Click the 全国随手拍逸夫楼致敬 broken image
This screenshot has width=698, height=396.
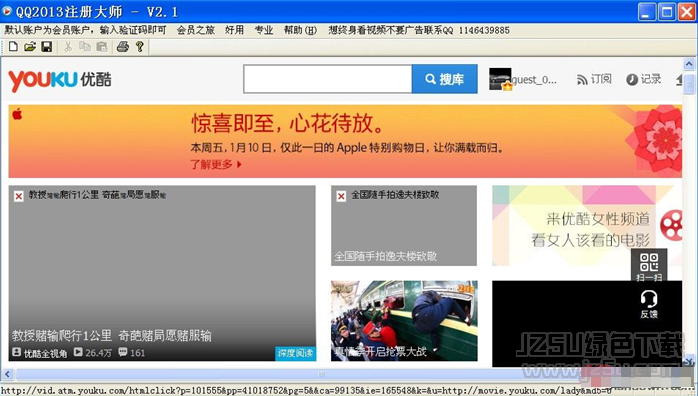[404, 226]
